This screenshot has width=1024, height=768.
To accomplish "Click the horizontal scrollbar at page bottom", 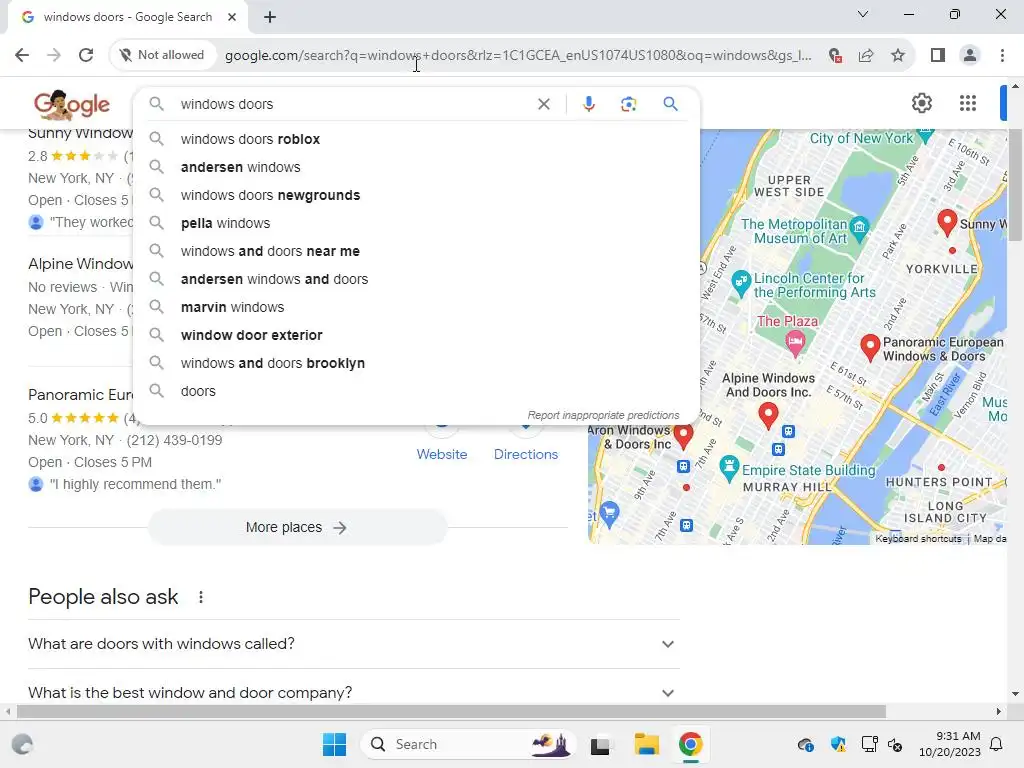I will click(451, 711).
